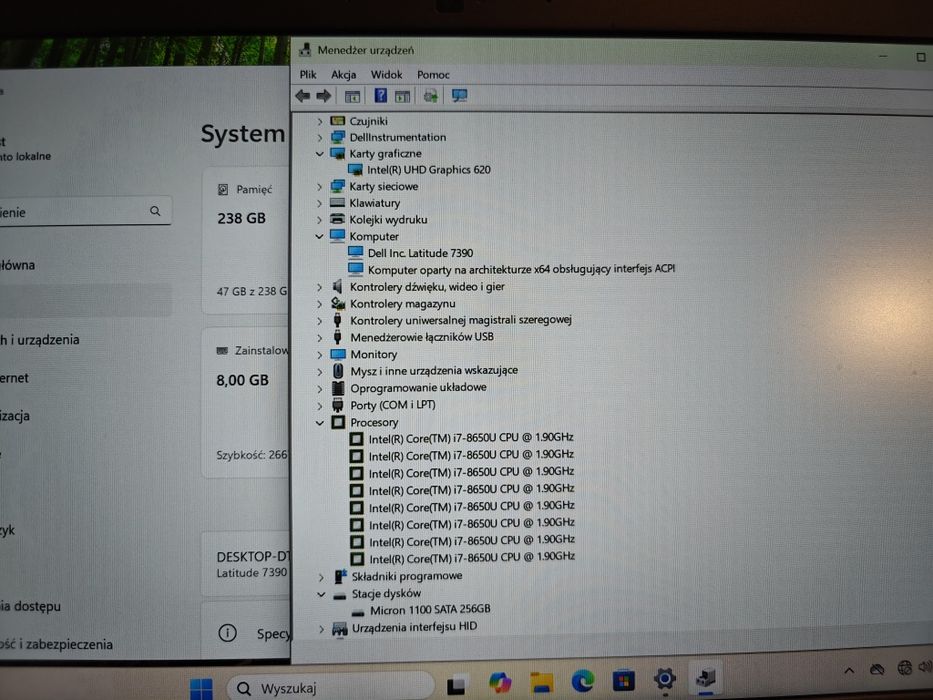The image size is (933, 700).
Task: Expand the DellInstrumentation node
Action: pos(320,138)
